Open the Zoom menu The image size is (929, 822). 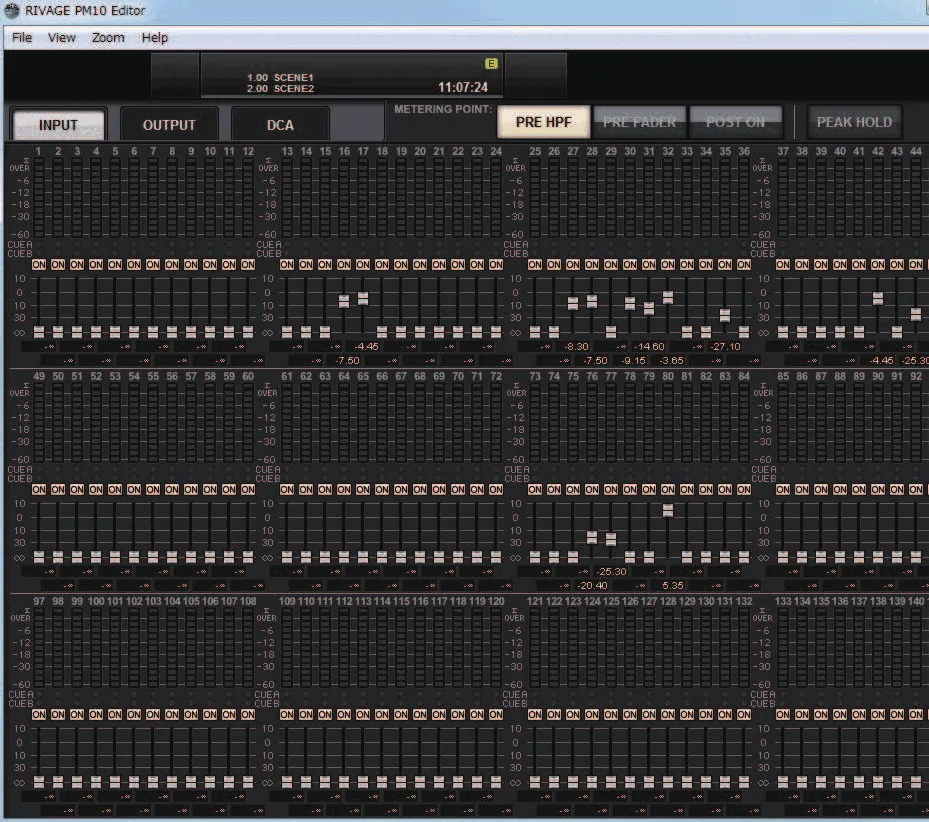point(108,37)
